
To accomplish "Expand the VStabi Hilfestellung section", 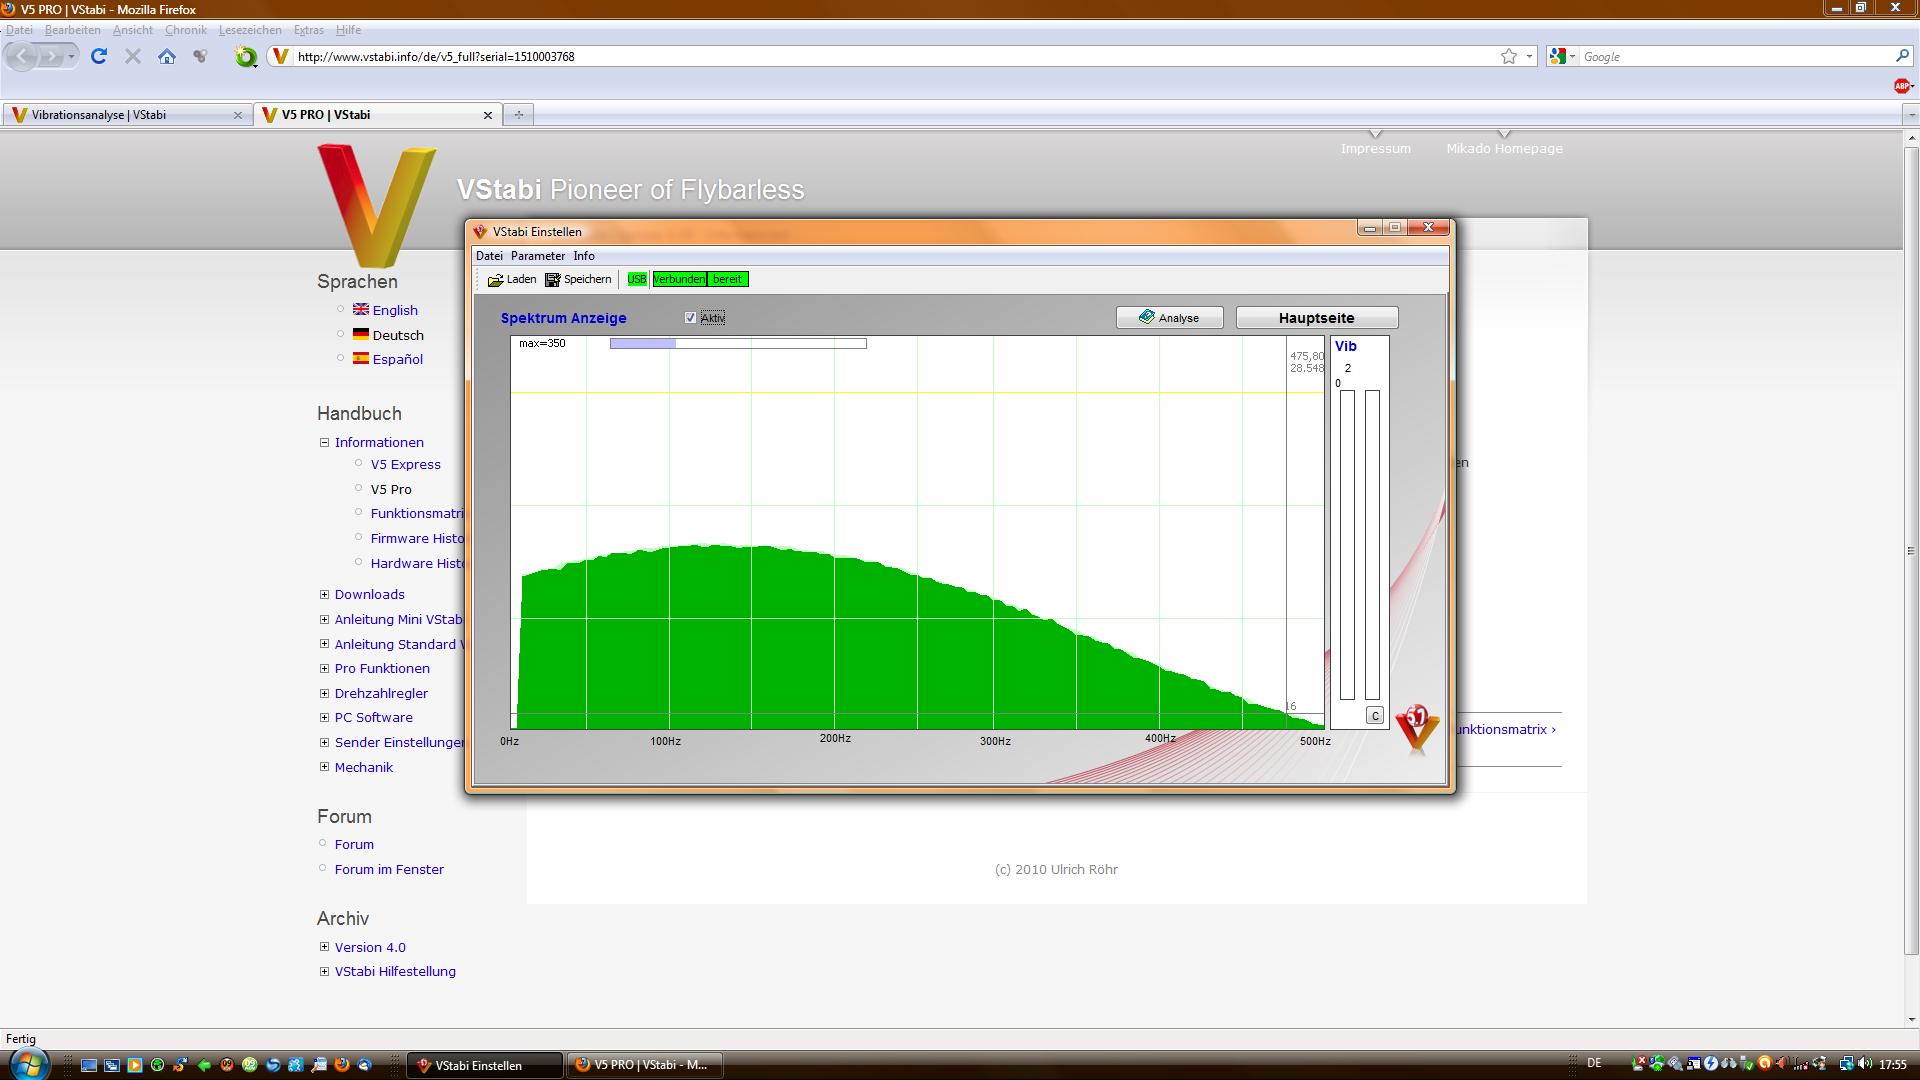I will 324,971.
